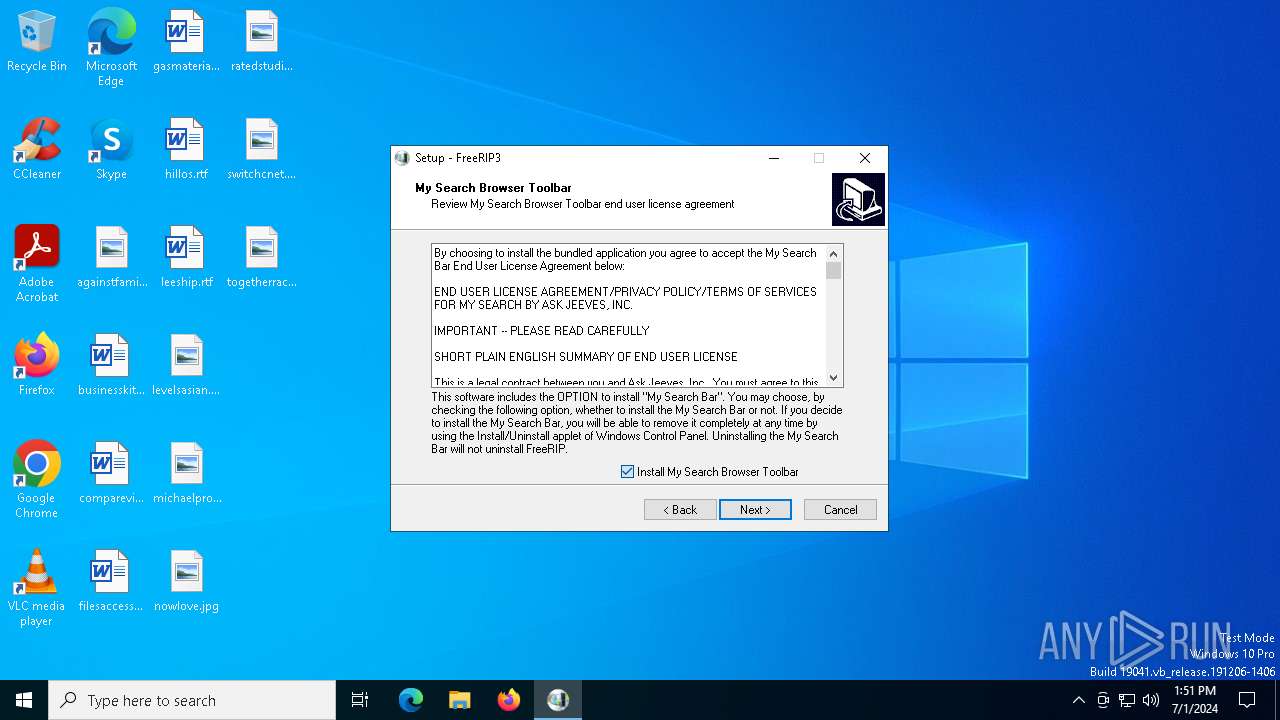Minimize the Setup - FreeRIP3 window
The image size is (1280, 720).
(774, 158)
